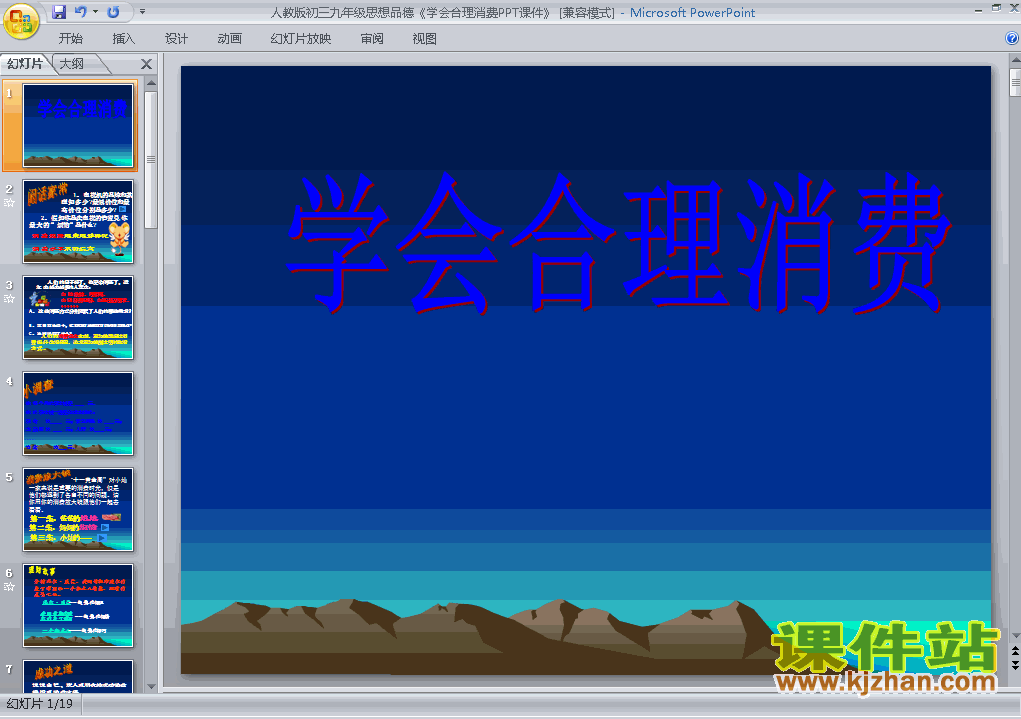
Task: Select slide 5 thumbnail
Action: point(78,509)
